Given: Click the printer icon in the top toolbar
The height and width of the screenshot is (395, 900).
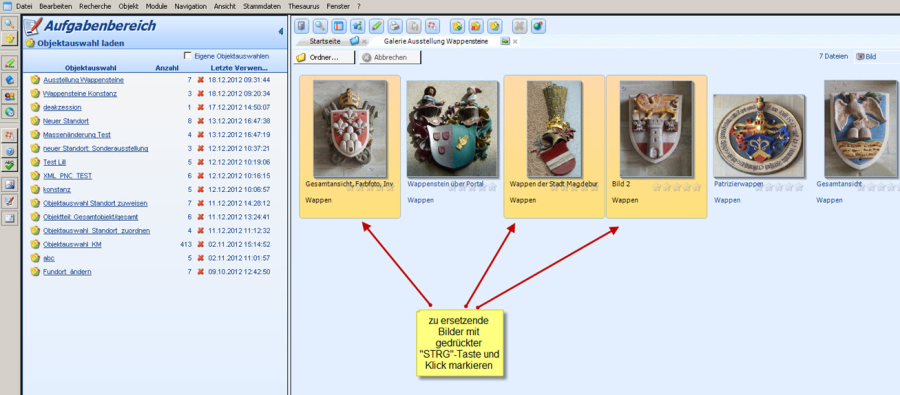Looking at the screenshot, I should point(394,26).
